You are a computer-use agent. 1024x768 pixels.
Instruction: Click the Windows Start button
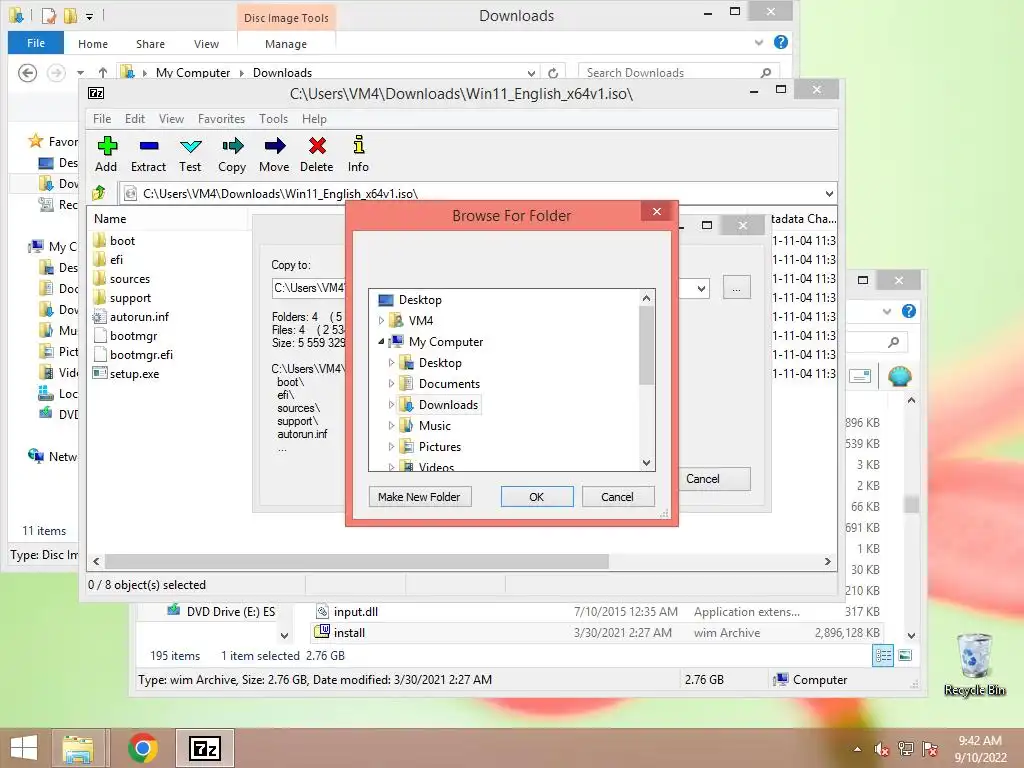click(24, 748)
